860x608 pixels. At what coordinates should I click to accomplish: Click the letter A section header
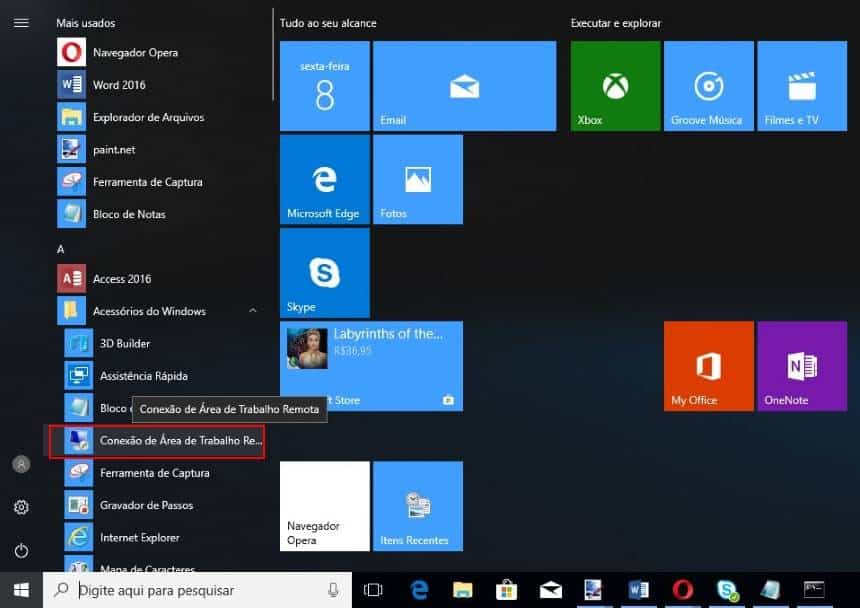point(60,249)
